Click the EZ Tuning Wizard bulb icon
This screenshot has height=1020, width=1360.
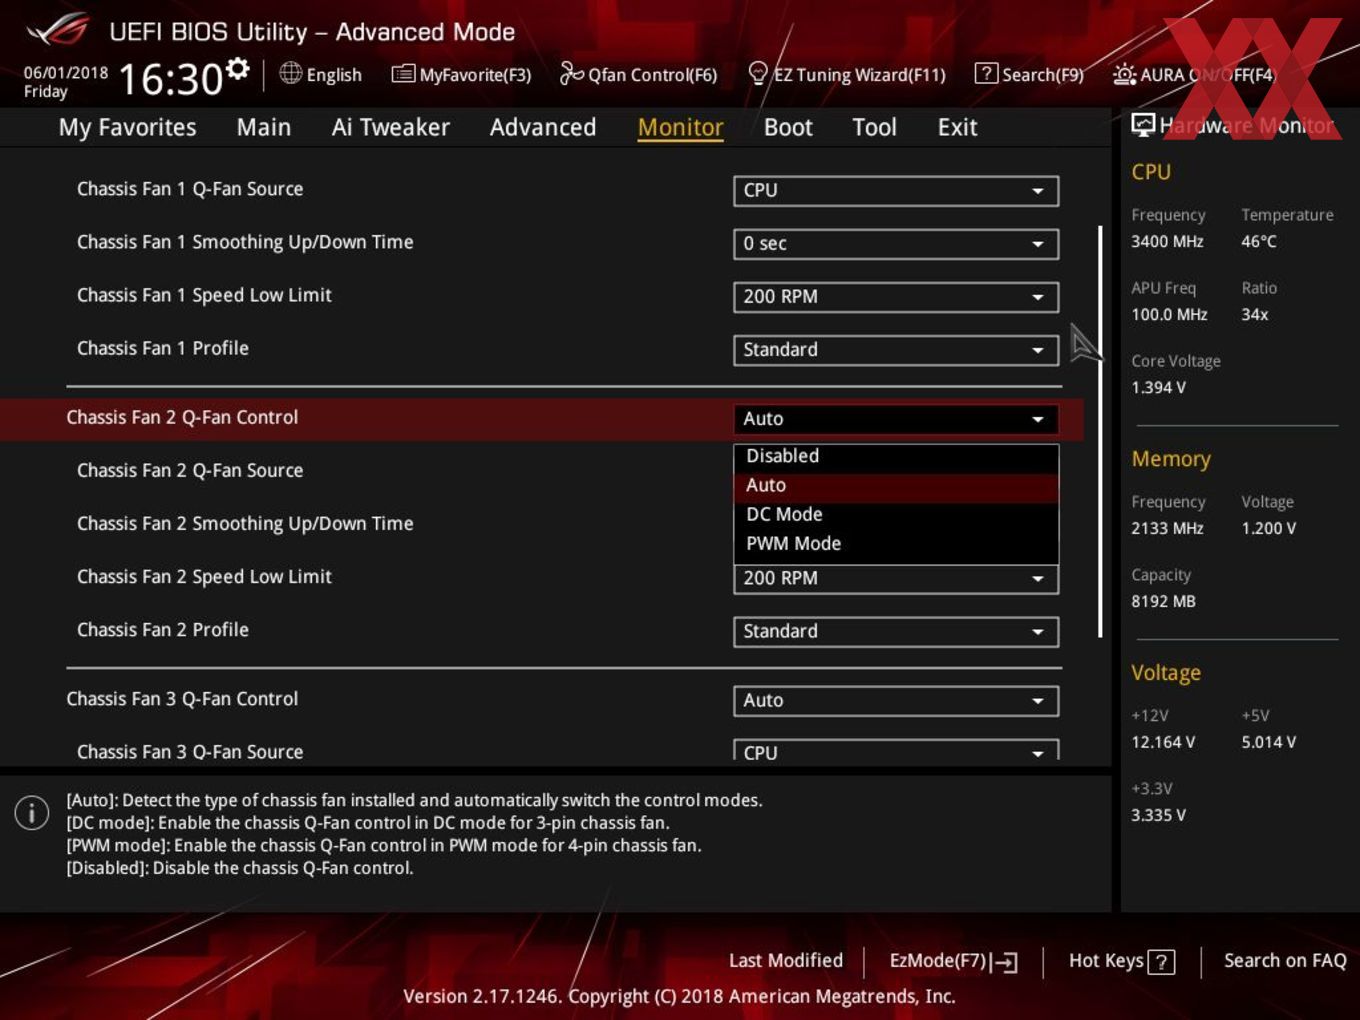(x=758, y=73)
